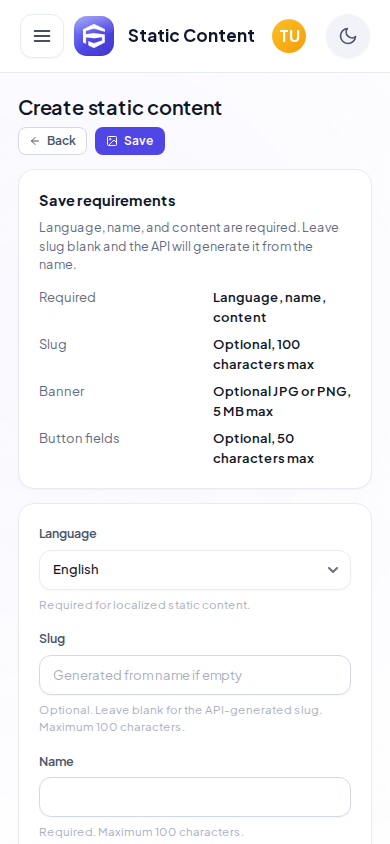This screenshot has width=390, height=844.
Task: Save the static content
Action: pos(130,141)
